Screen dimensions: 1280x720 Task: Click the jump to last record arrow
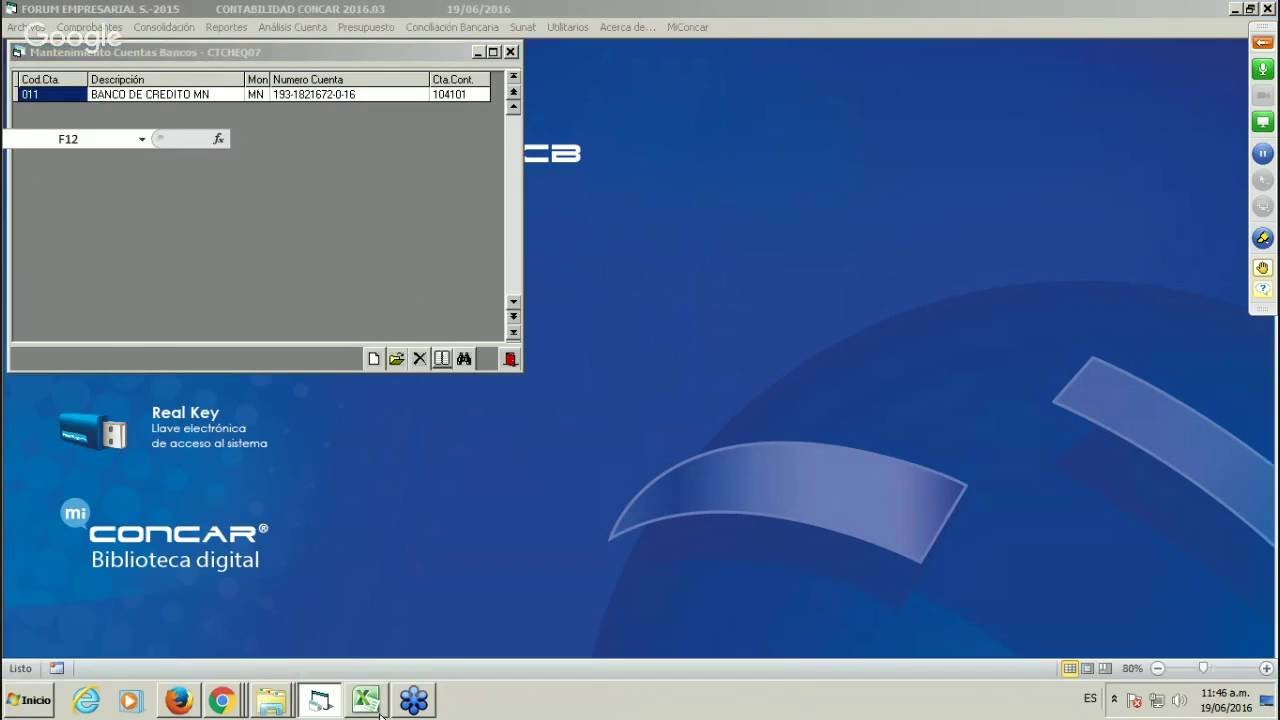(x=514, y=332)
